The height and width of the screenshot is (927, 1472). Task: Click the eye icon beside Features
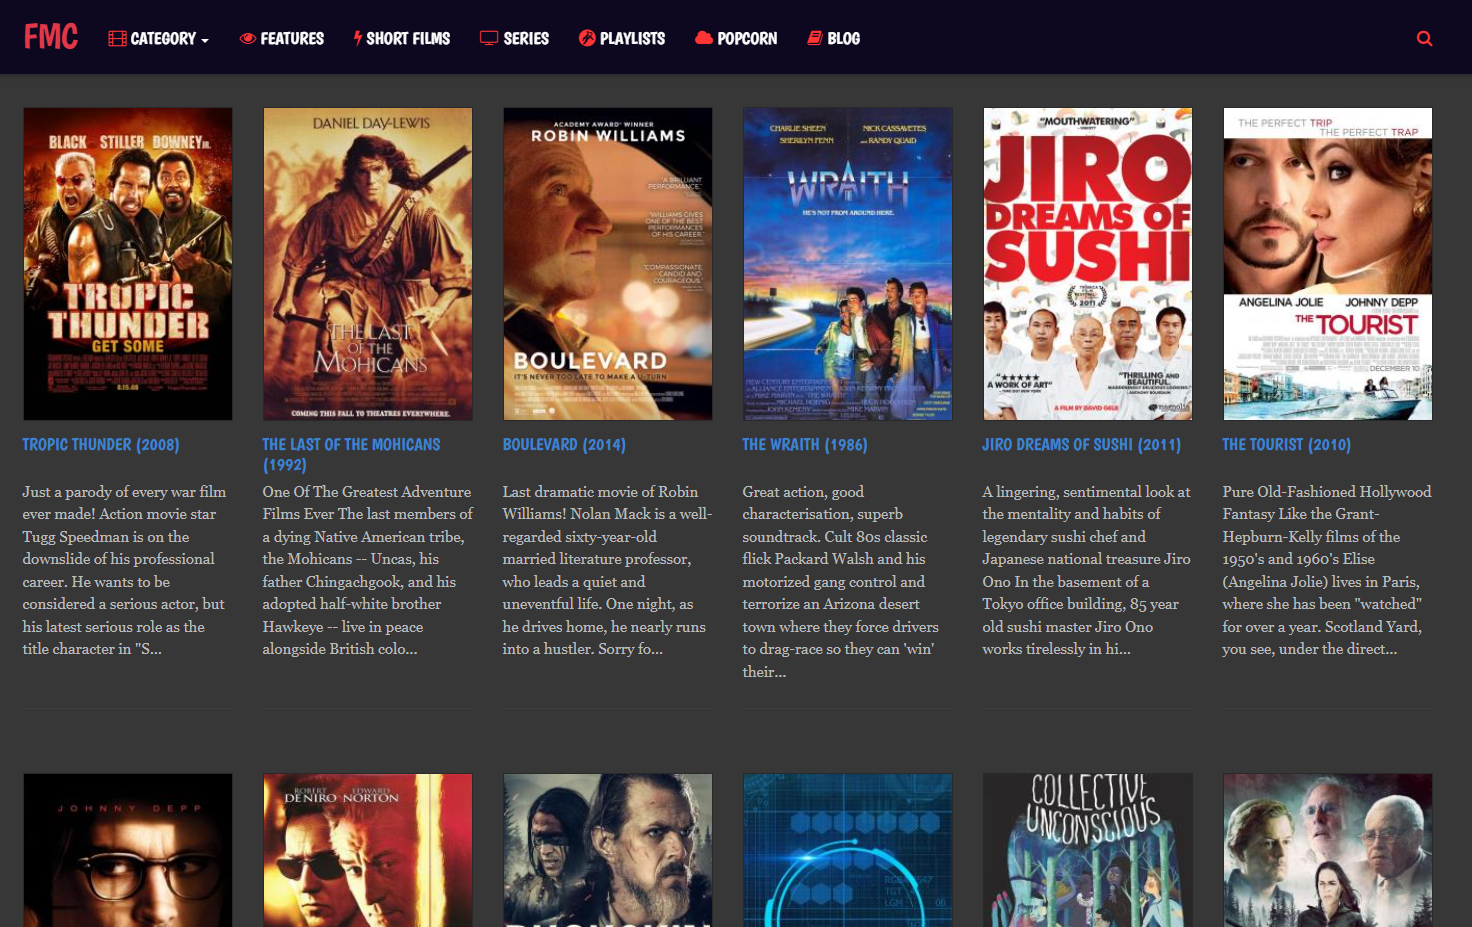click(246, 37)
